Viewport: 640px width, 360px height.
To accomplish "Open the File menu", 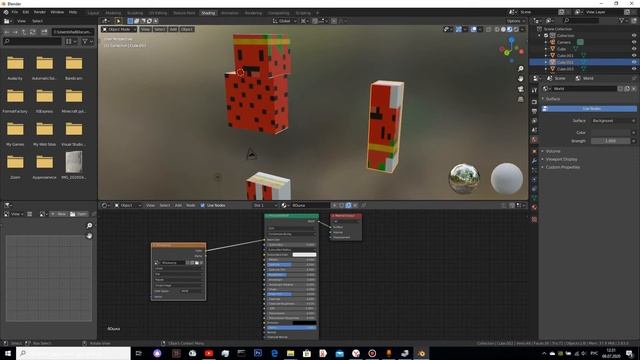I will click(15, 12).
